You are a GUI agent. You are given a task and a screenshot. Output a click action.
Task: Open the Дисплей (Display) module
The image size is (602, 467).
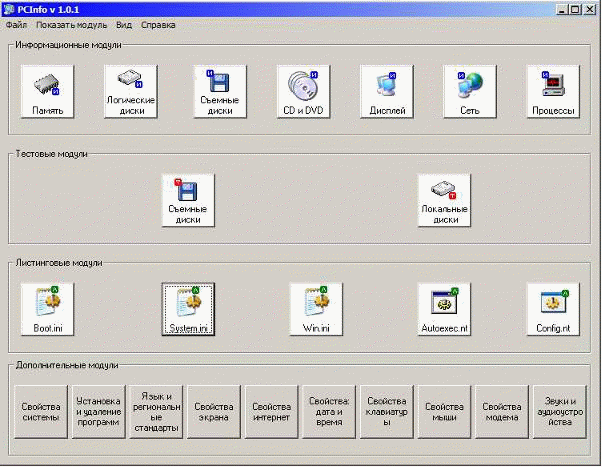click(x=387, y=92)
